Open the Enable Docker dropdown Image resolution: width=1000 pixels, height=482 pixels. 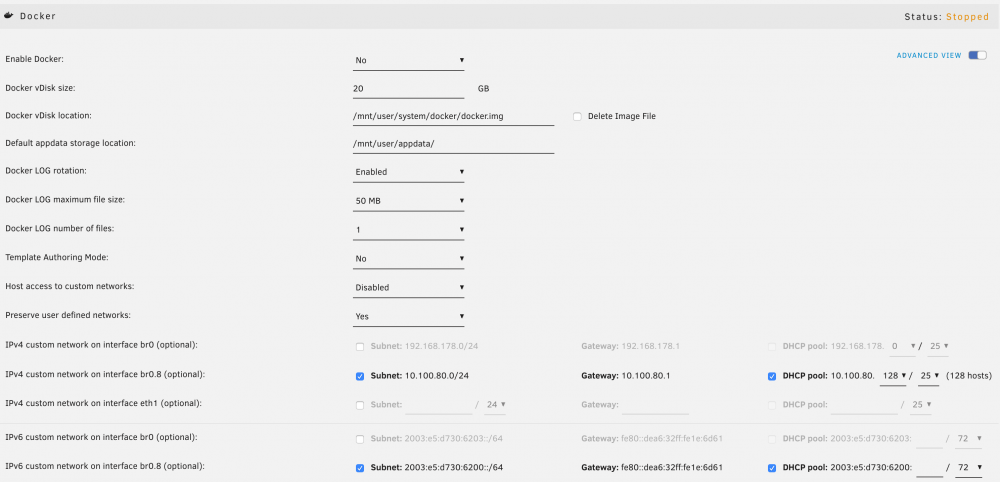pyautogui.click(x=408, y=61)
